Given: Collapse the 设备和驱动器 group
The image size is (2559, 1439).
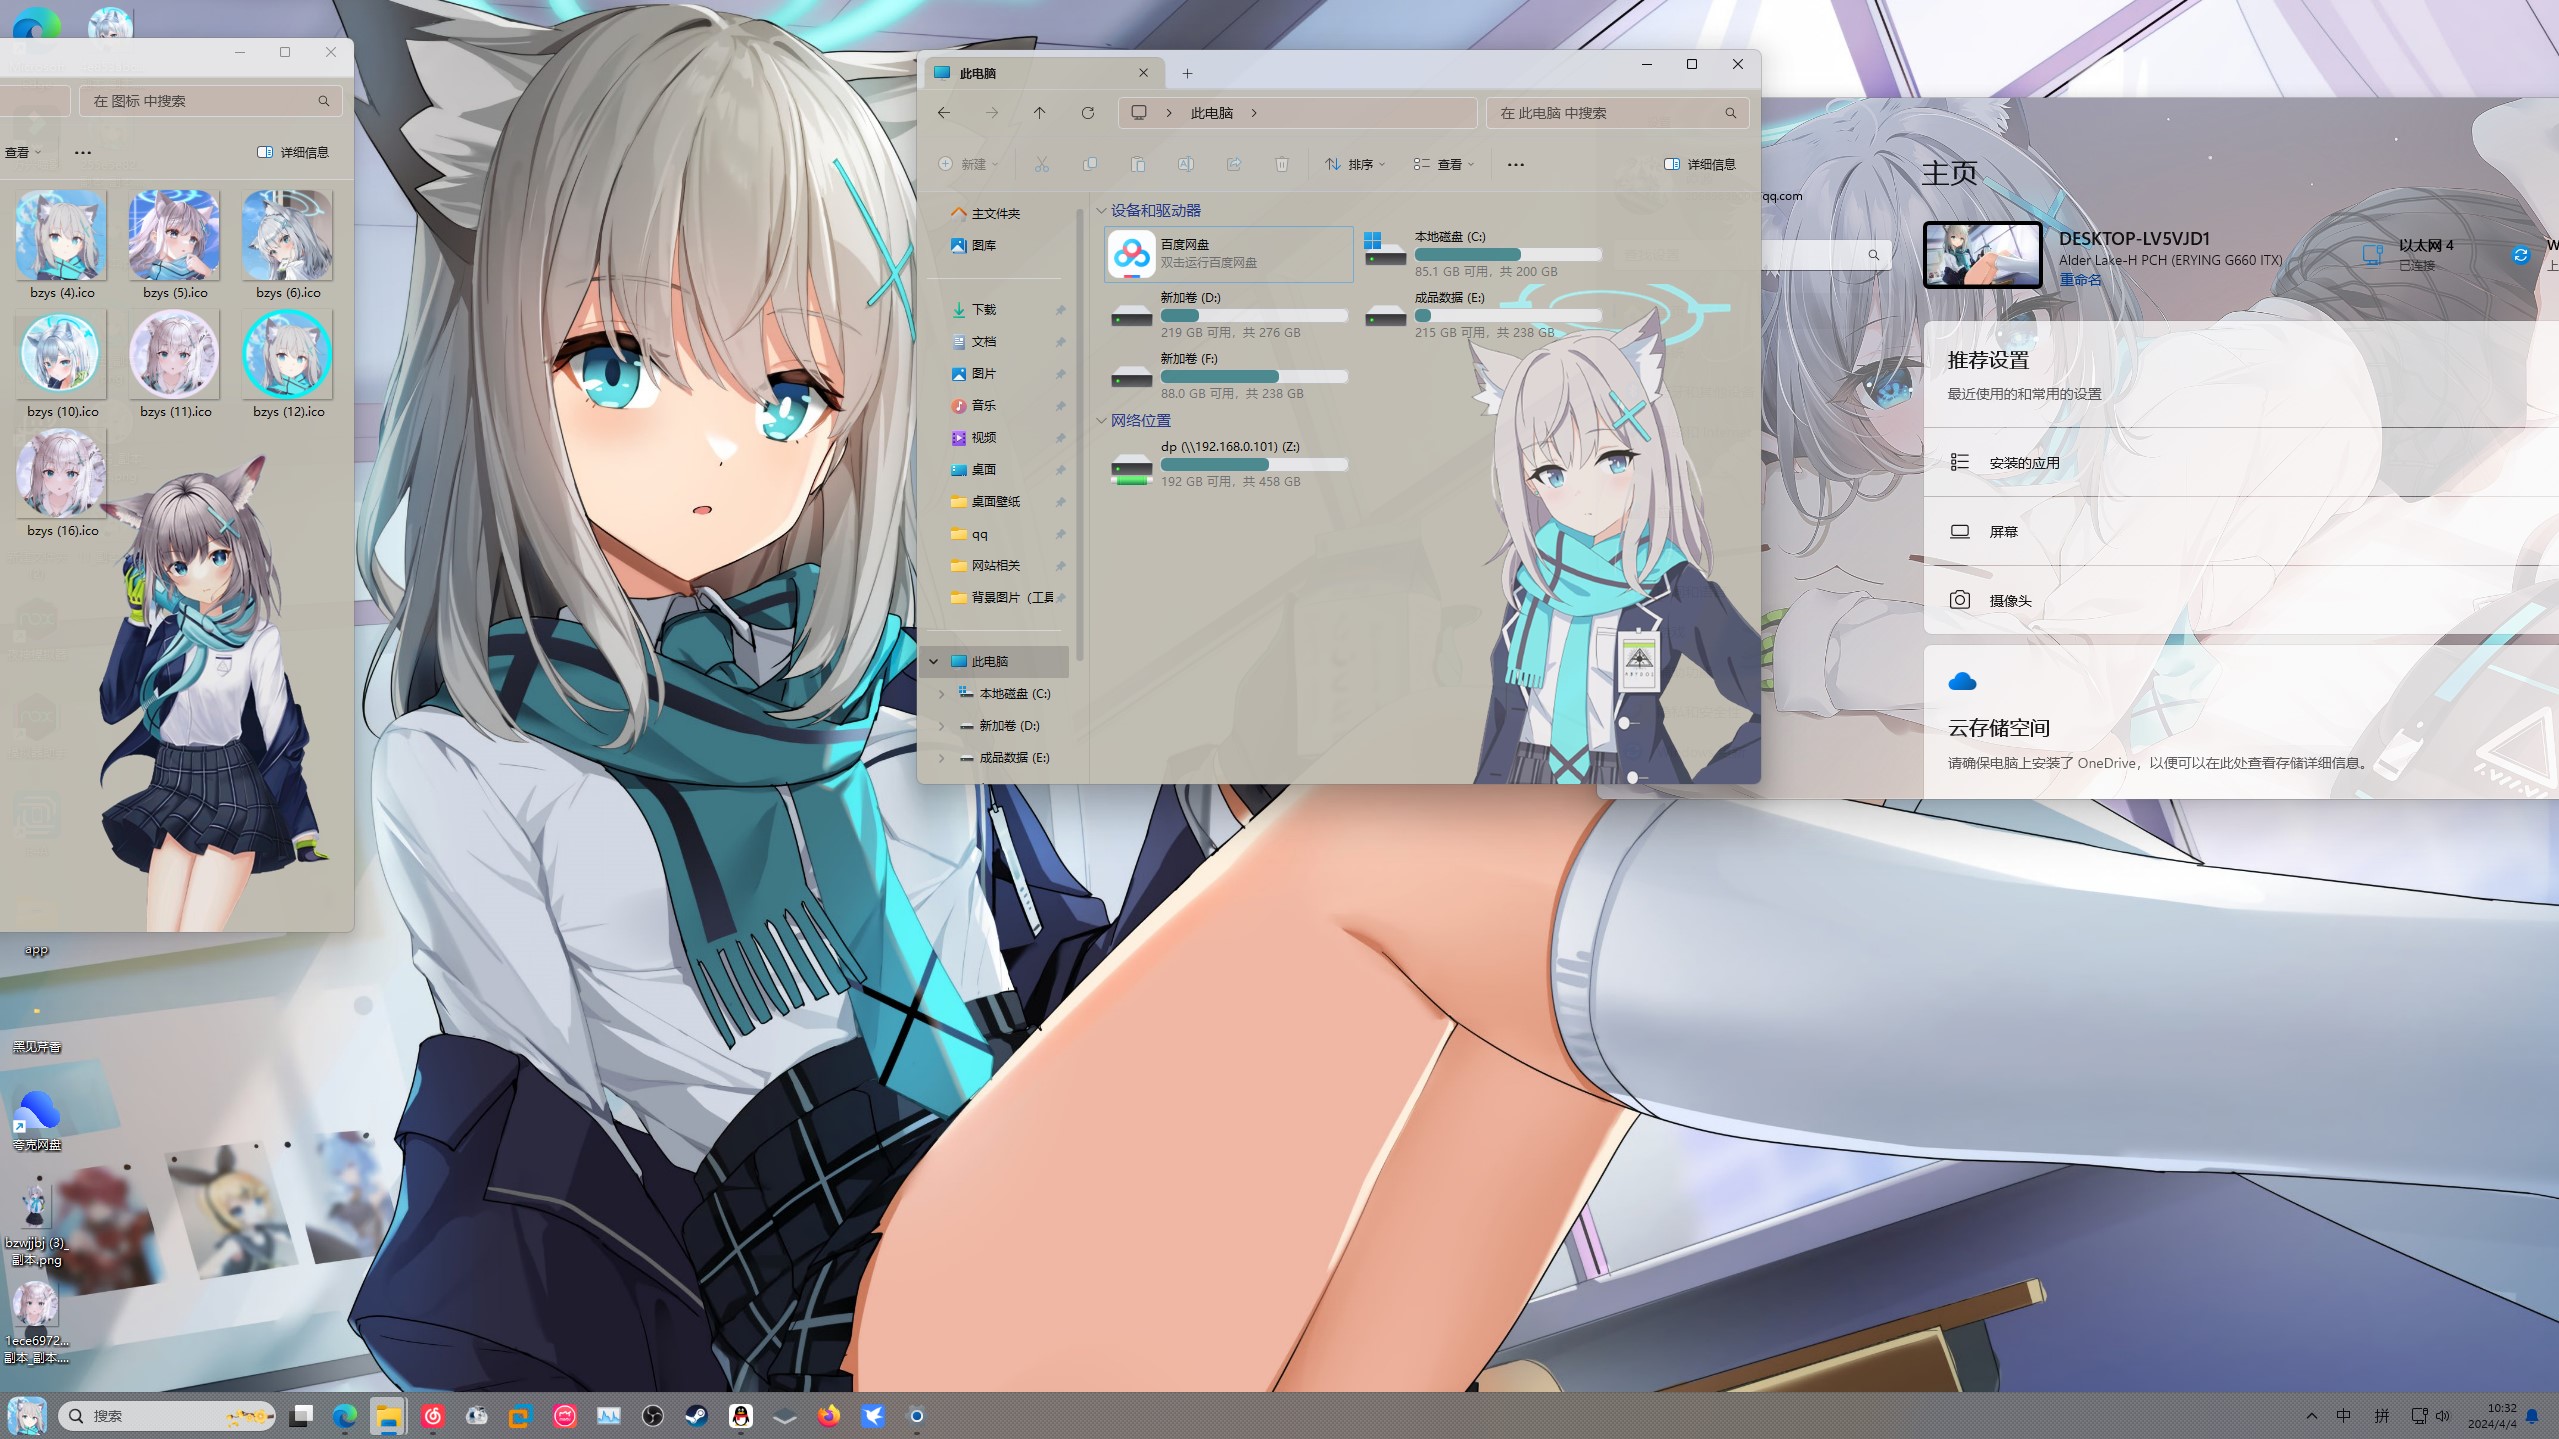Looking at the screenshot, I should (1101, 211).
